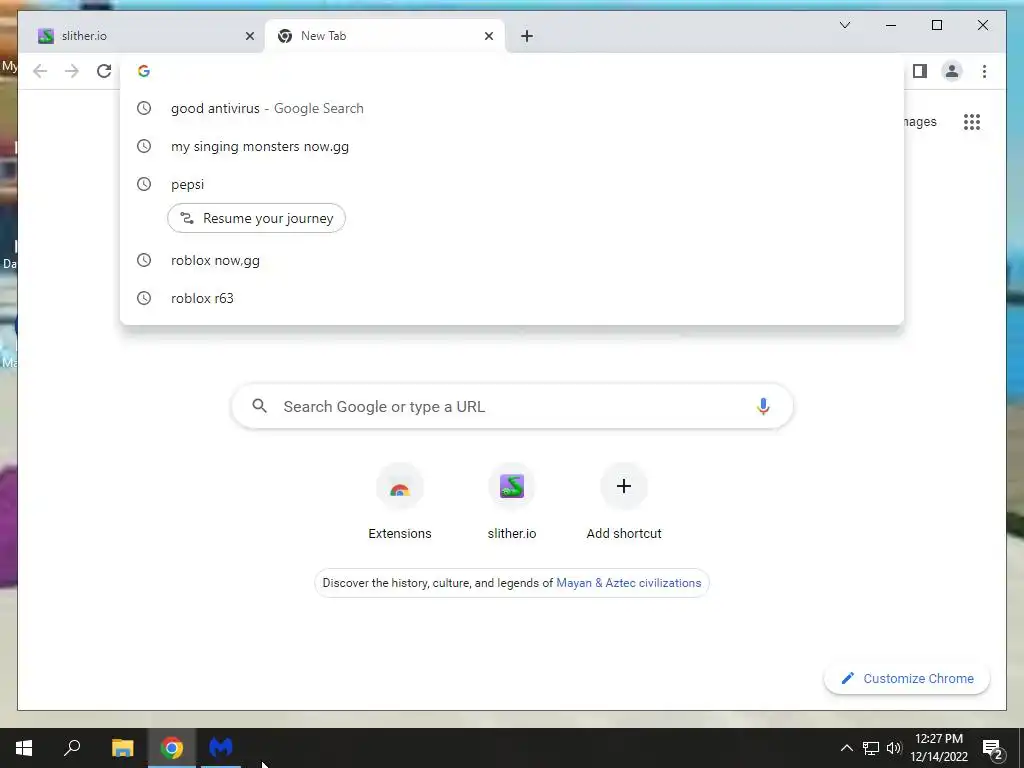This screenshot has width=1024, height=768.
Task: Click the Customize Chrome button
Action: pyautogui.click(x=906, y=679)
